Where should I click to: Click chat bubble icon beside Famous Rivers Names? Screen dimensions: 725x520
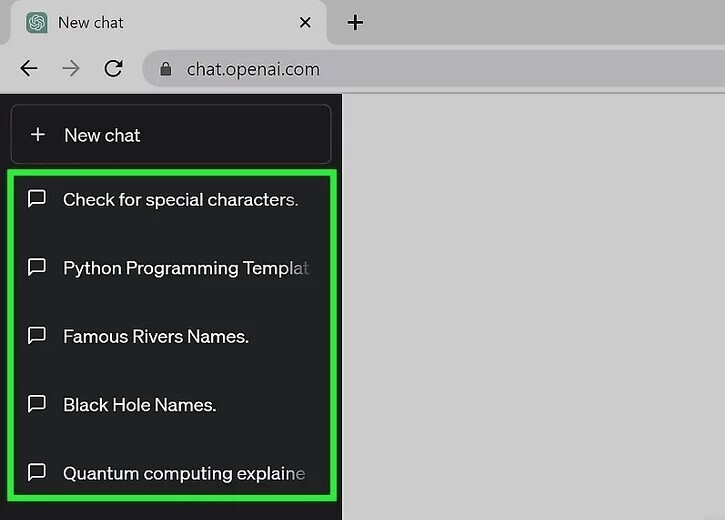click(37, 336)
